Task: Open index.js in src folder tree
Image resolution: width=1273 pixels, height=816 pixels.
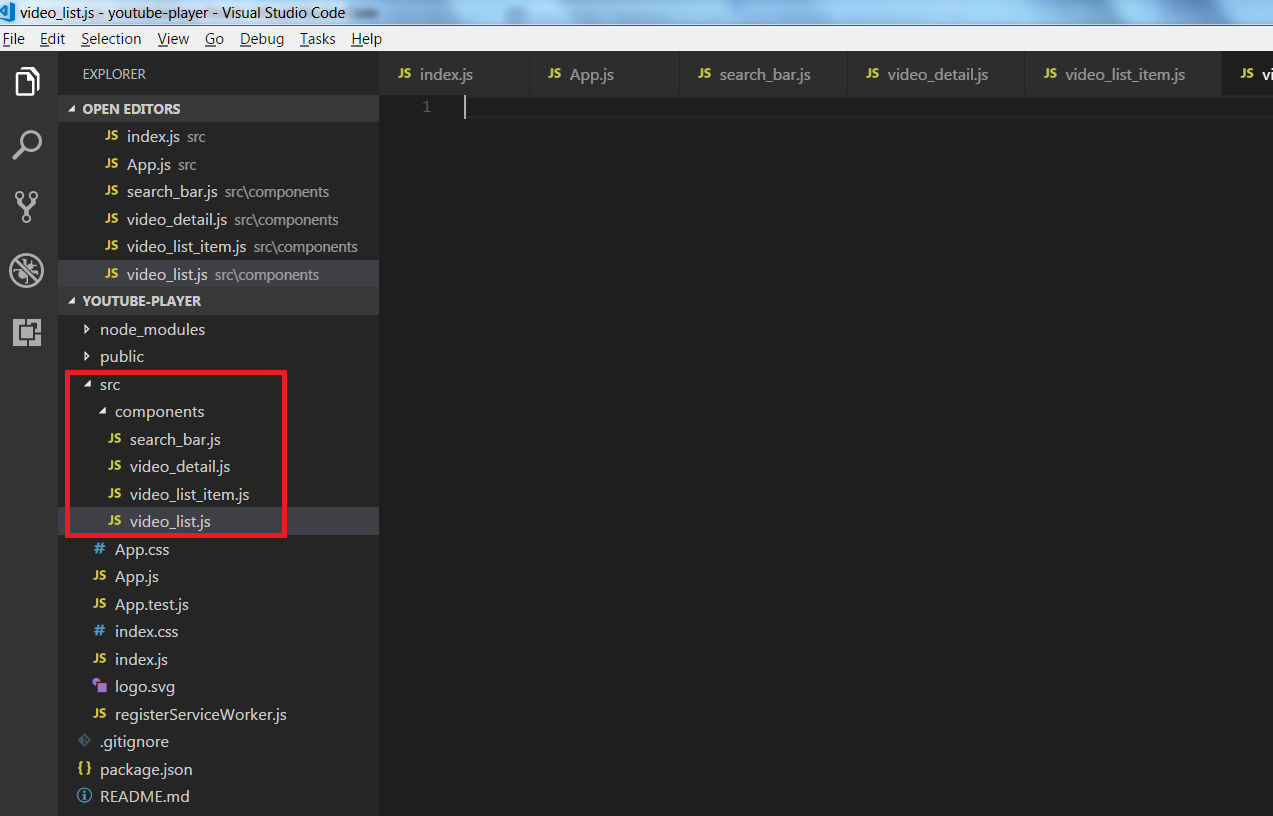Action: pos(218,659)
